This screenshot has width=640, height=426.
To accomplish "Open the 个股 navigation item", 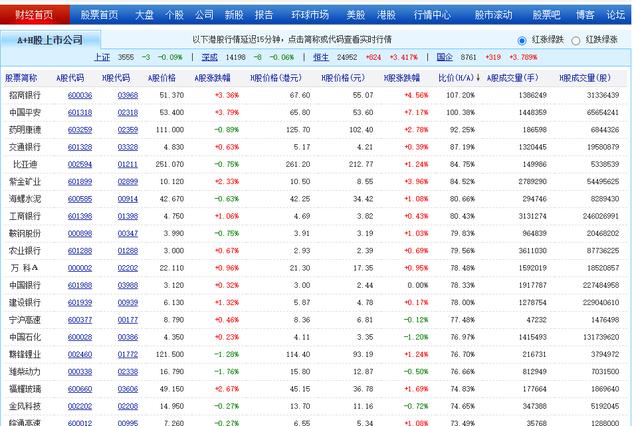I will tap(174, 15).
